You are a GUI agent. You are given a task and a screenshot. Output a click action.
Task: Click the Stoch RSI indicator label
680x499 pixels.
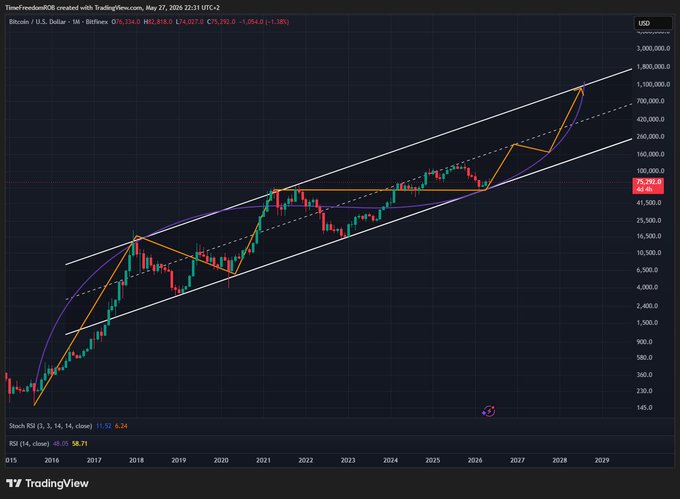coord(50,426)
